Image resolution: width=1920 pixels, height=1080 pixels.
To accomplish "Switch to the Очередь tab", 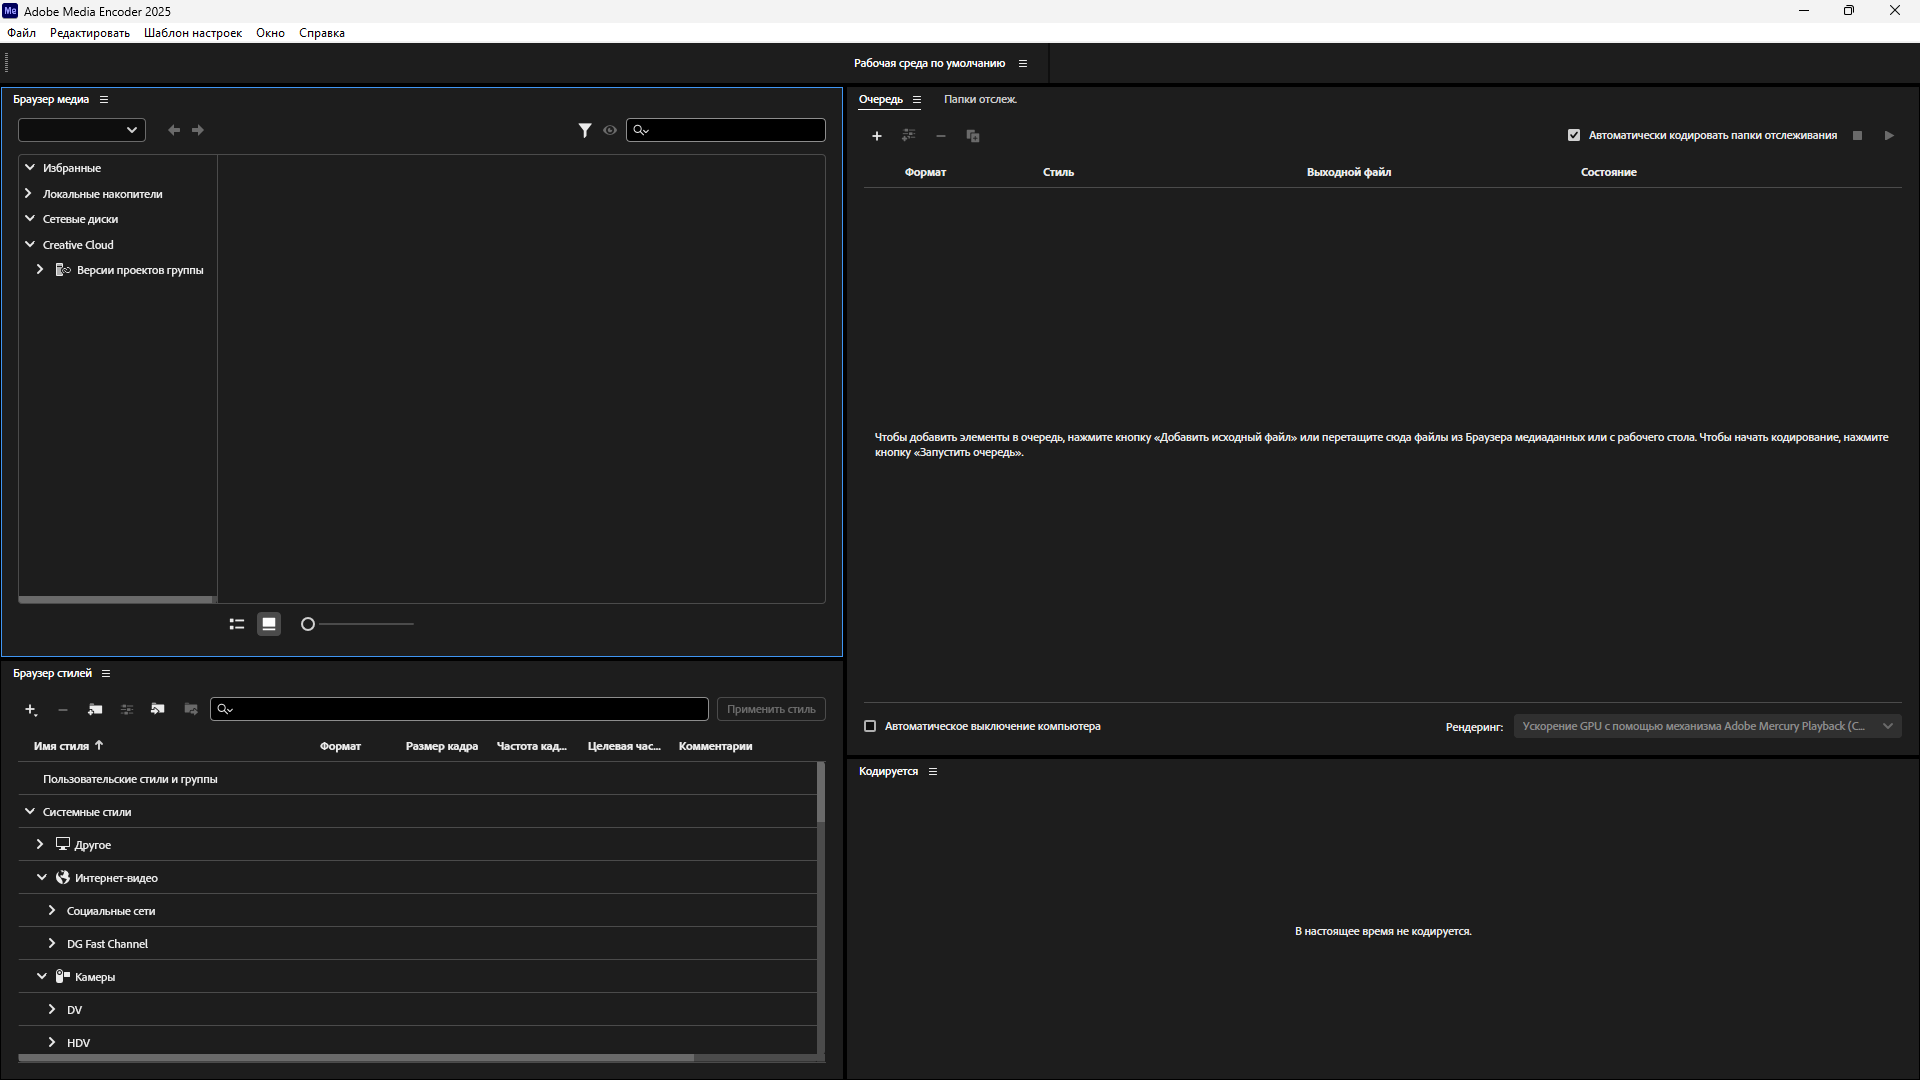I will (x=881, y=100).
